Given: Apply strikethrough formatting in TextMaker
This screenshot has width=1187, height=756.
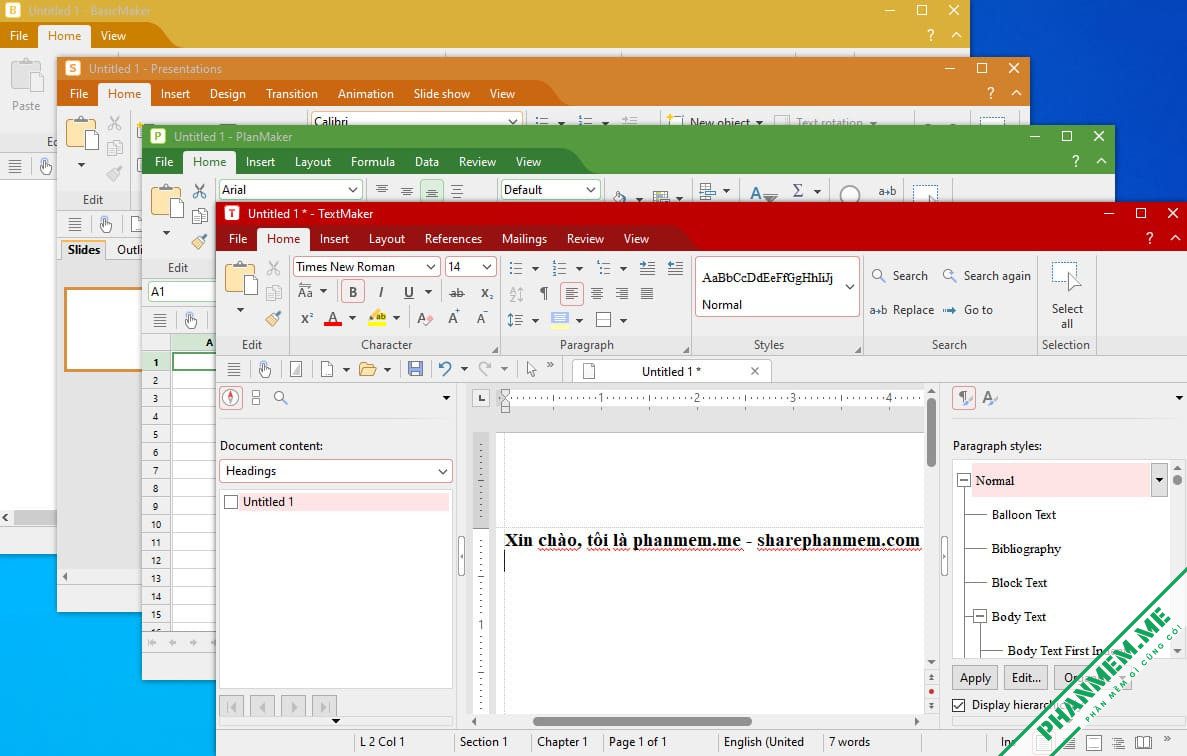Looking at the screenshot, I should click(456, 293).
